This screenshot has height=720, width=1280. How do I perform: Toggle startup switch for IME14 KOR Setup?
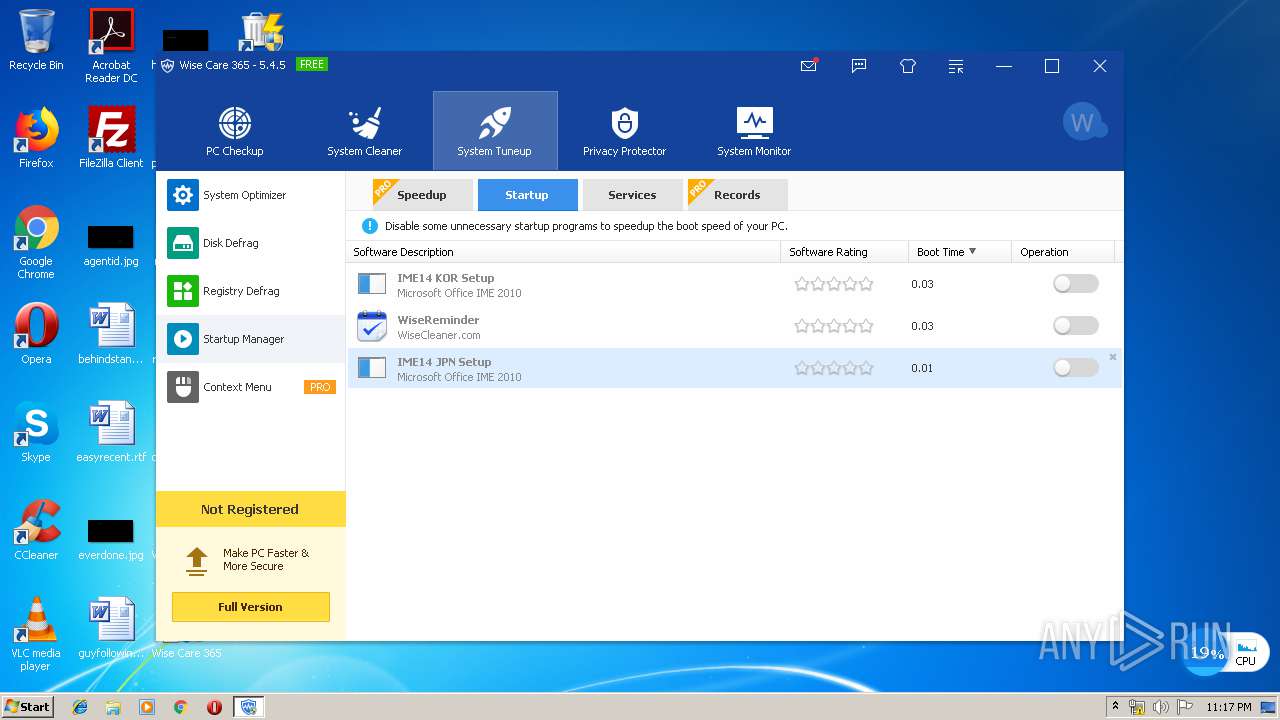1075,284
